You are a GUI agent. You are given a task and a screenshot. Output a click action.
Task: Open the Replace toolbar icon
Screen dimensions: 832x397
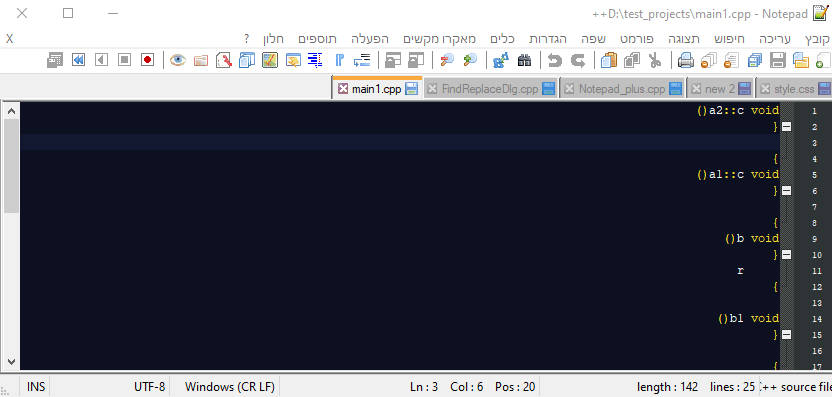click(x=500, y=60)
